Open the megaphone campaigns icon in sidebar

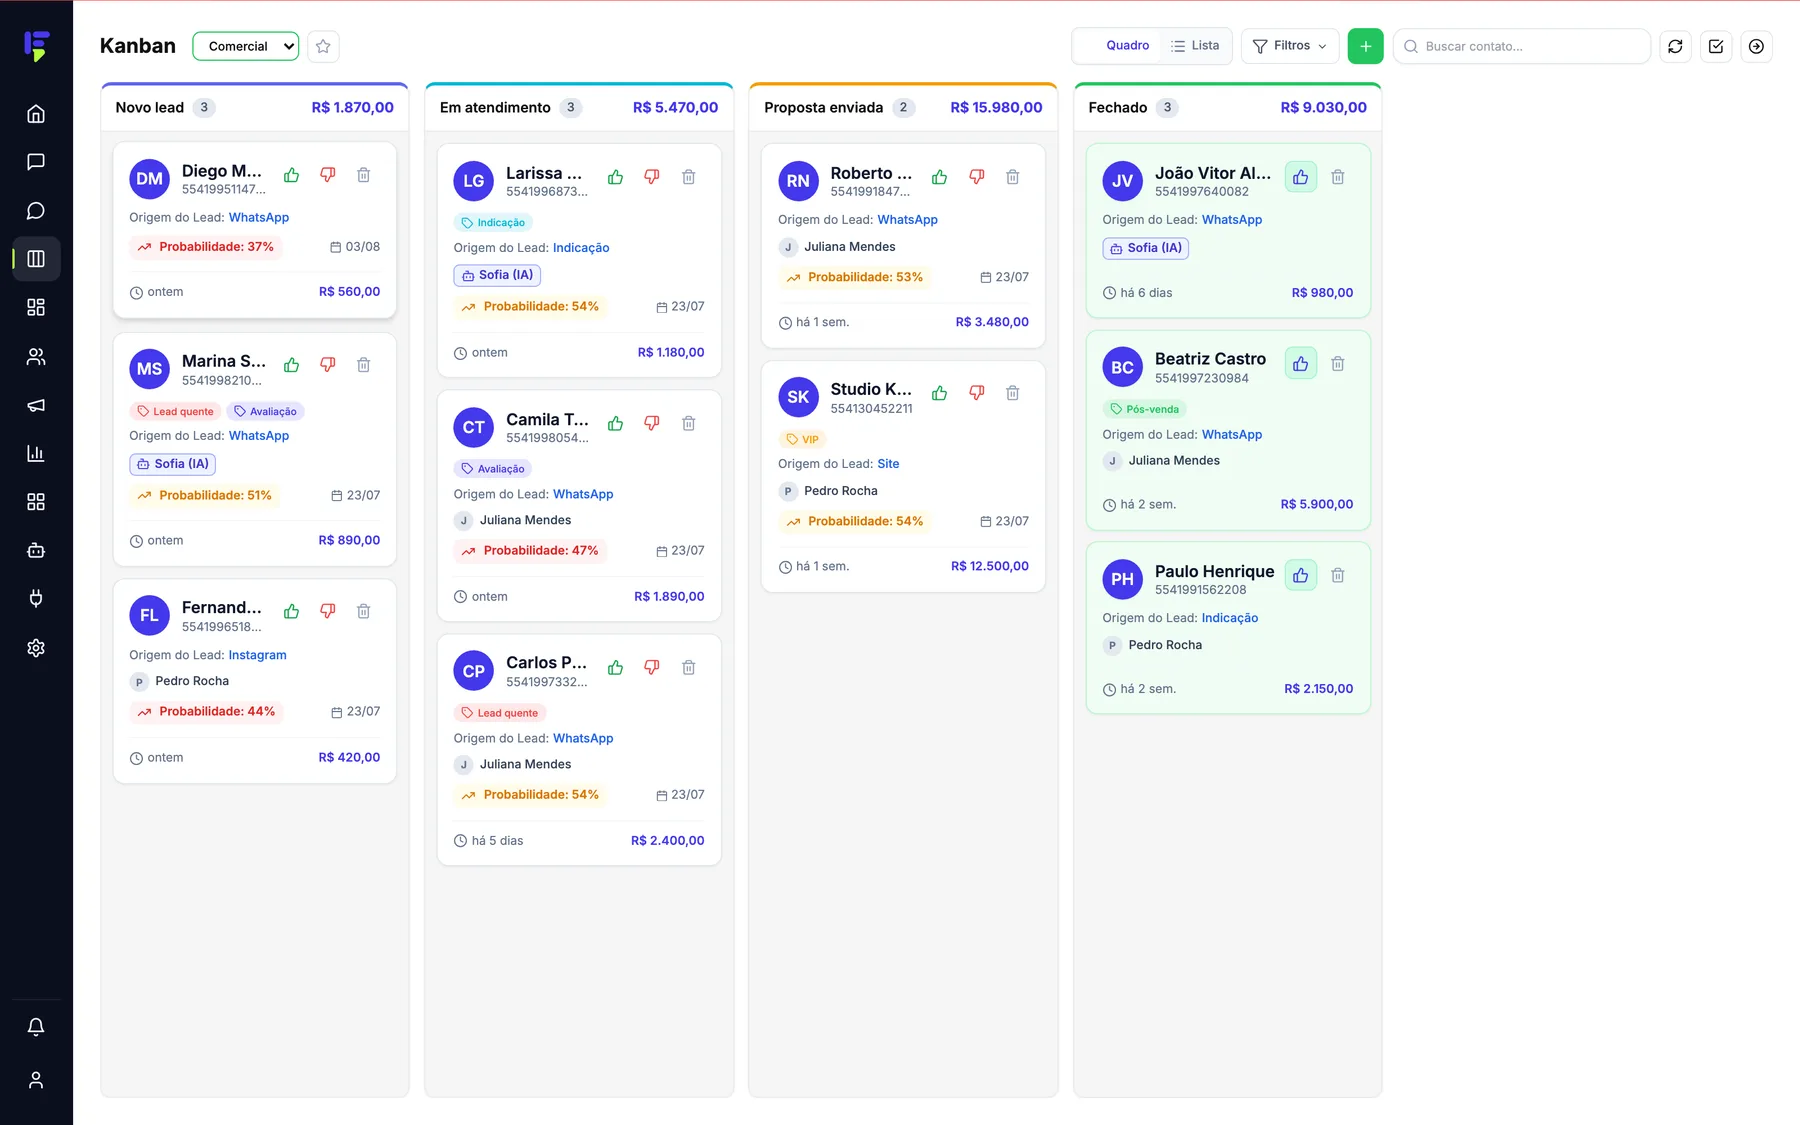pos(36,405)
